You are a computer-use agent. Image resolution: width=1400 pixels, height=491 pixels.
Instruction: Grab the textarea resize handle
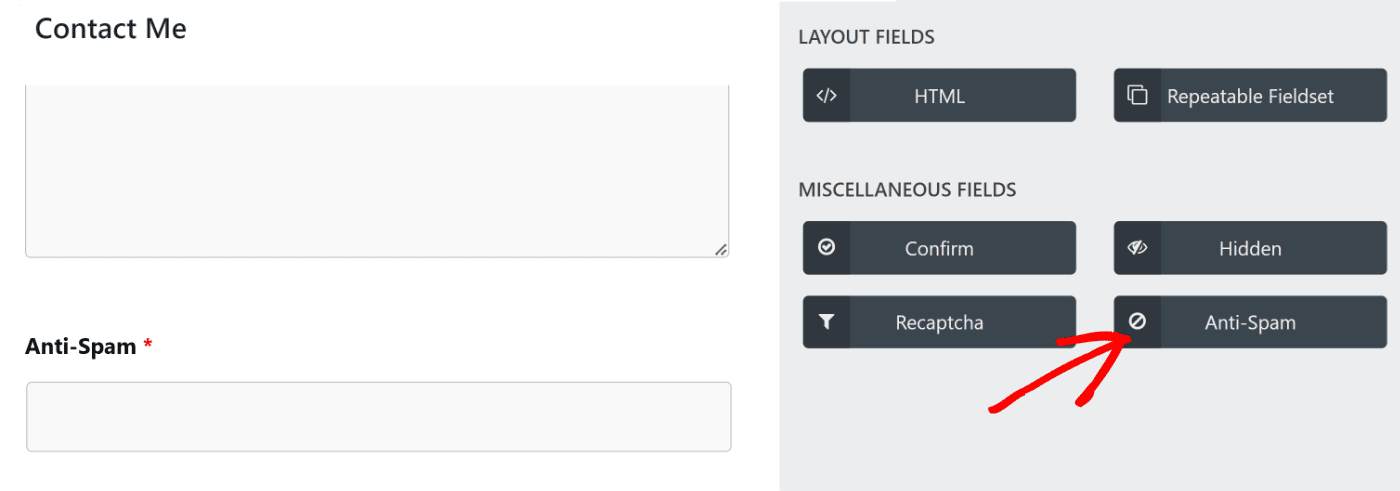720,249
